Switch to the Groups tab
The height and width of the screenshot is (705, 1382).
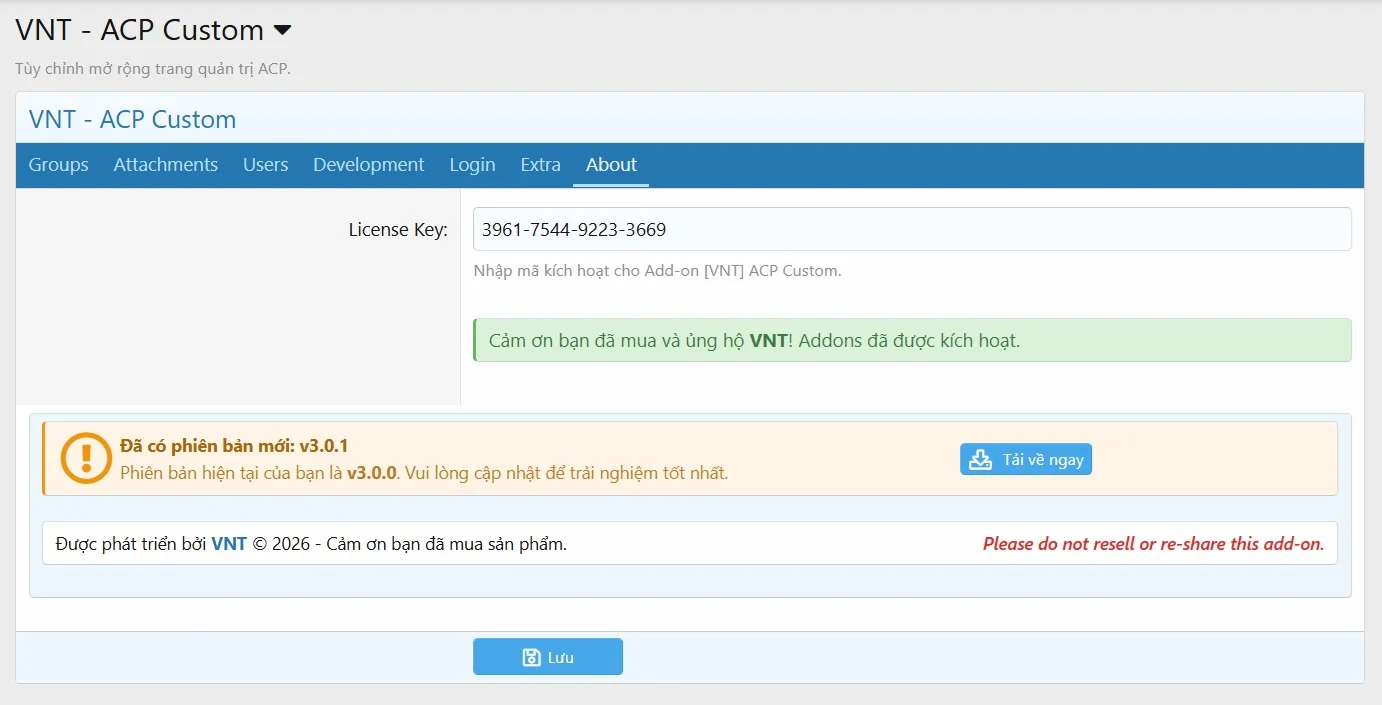click(x=58, y=165)
